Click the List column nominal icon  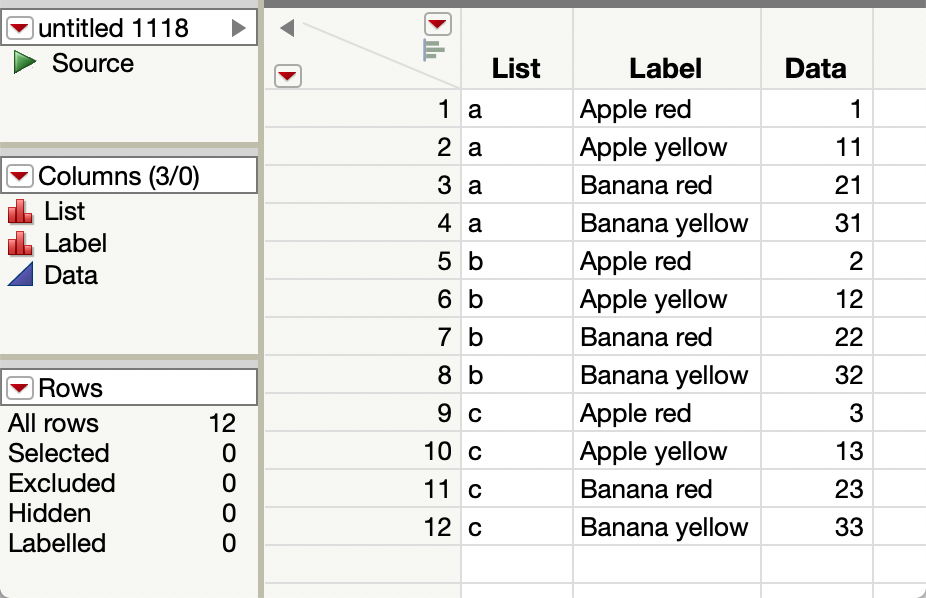(21, 212)
